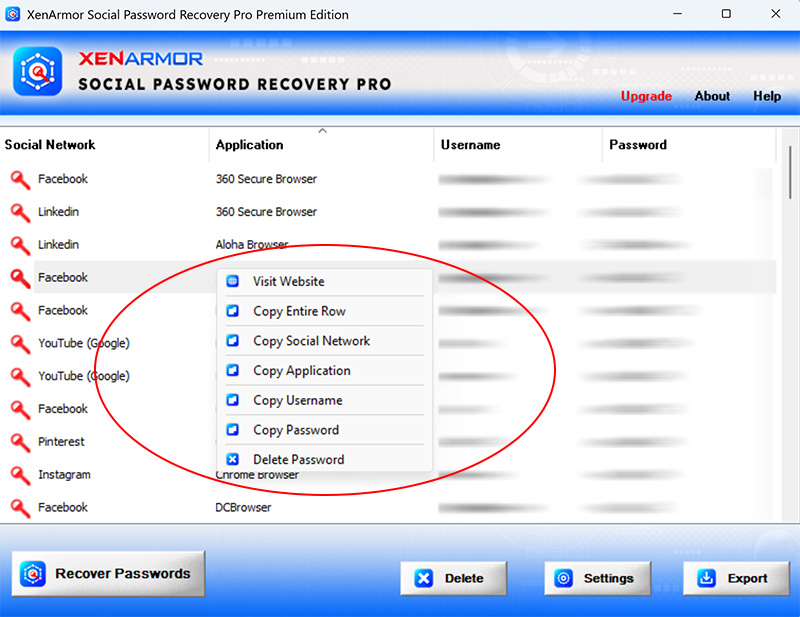
Task: Choose Visit Website from the context menu
Action: (324, 281)
